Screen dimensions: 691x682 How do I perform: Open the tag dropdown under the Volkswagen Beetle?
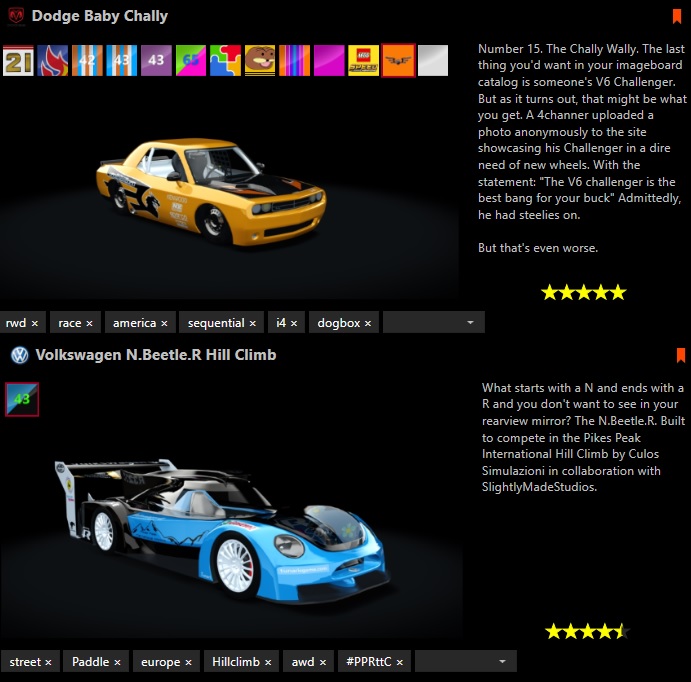tap(501, 662)
